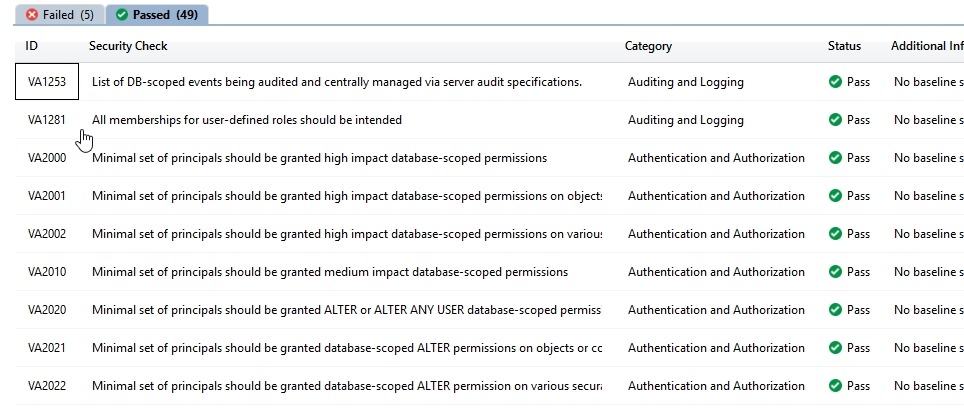Select the VA2020 ALTER ANY USER check
964x411 pixels.
point(346,310)
